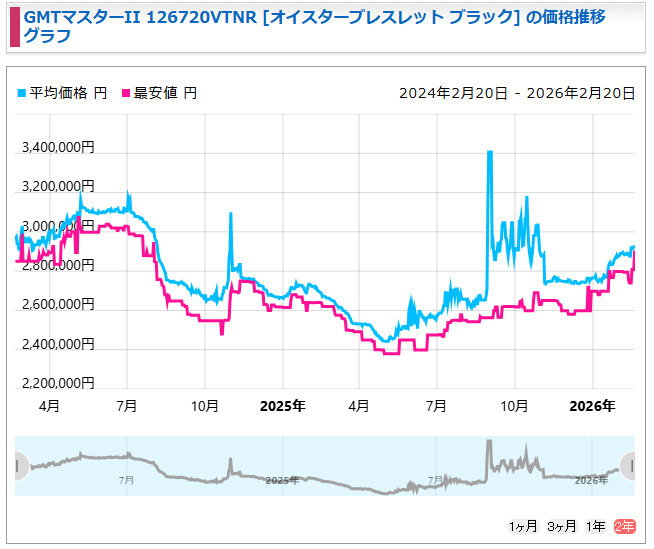Click the date range text 2024年2月20日 - 2026年2月20日
This screenshot has height=549, width=654.
tap(517, 93)
